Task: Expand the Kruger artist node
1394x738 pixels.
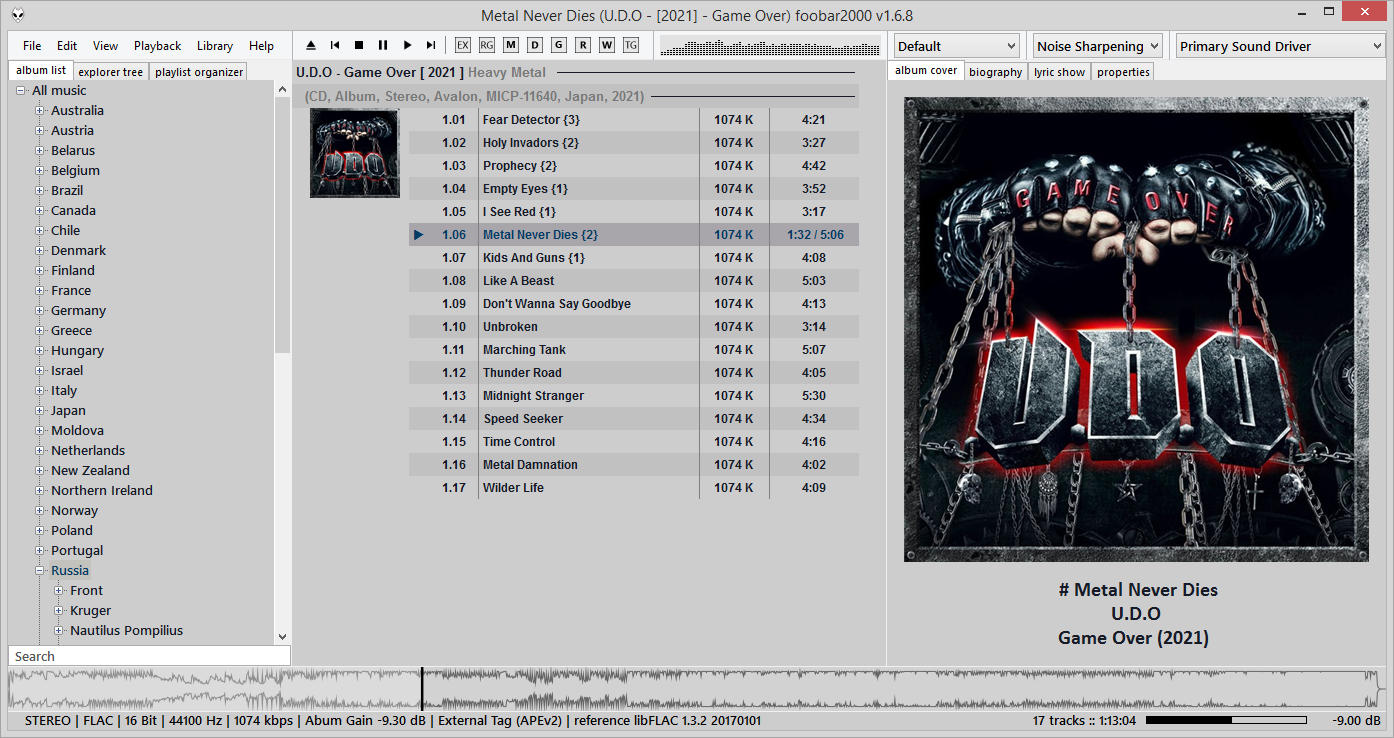Action: pos(59,611)
